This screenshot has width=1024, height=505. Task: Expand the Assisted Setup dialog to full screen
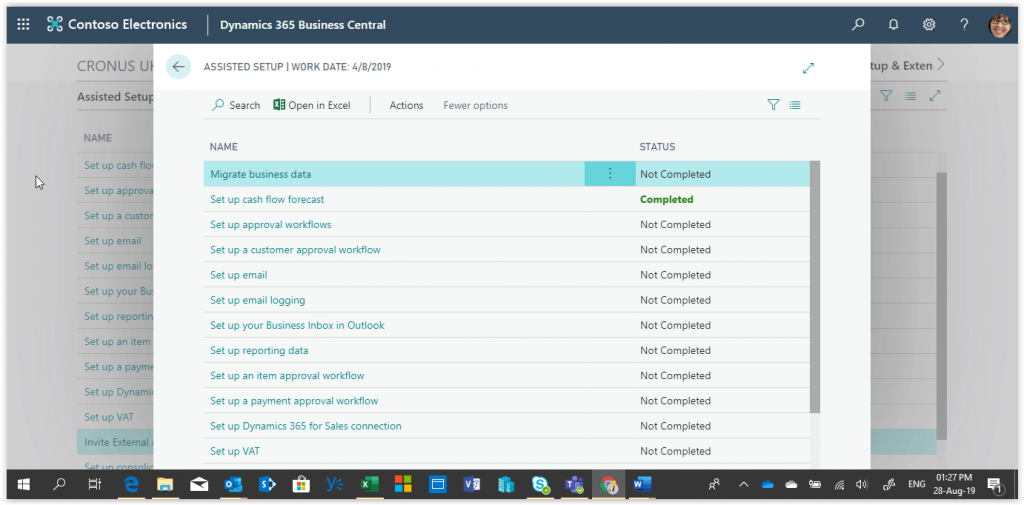click(808, 68)
